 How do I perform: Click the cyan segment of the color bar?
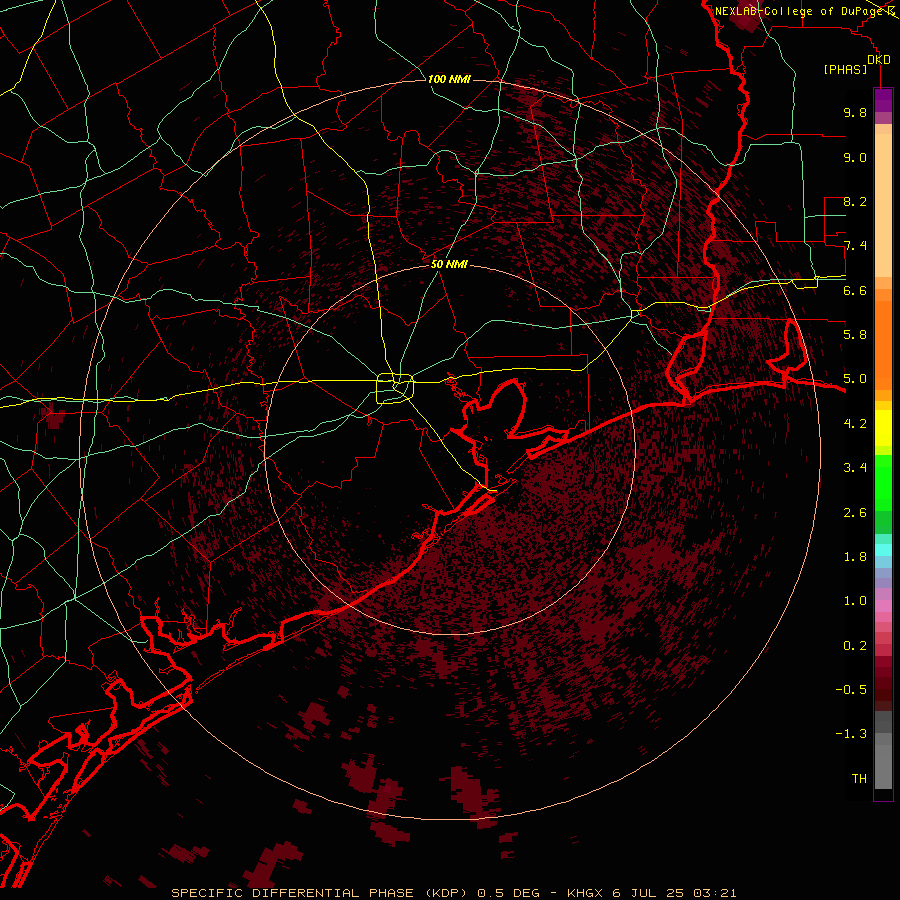(x=883, y=550)
